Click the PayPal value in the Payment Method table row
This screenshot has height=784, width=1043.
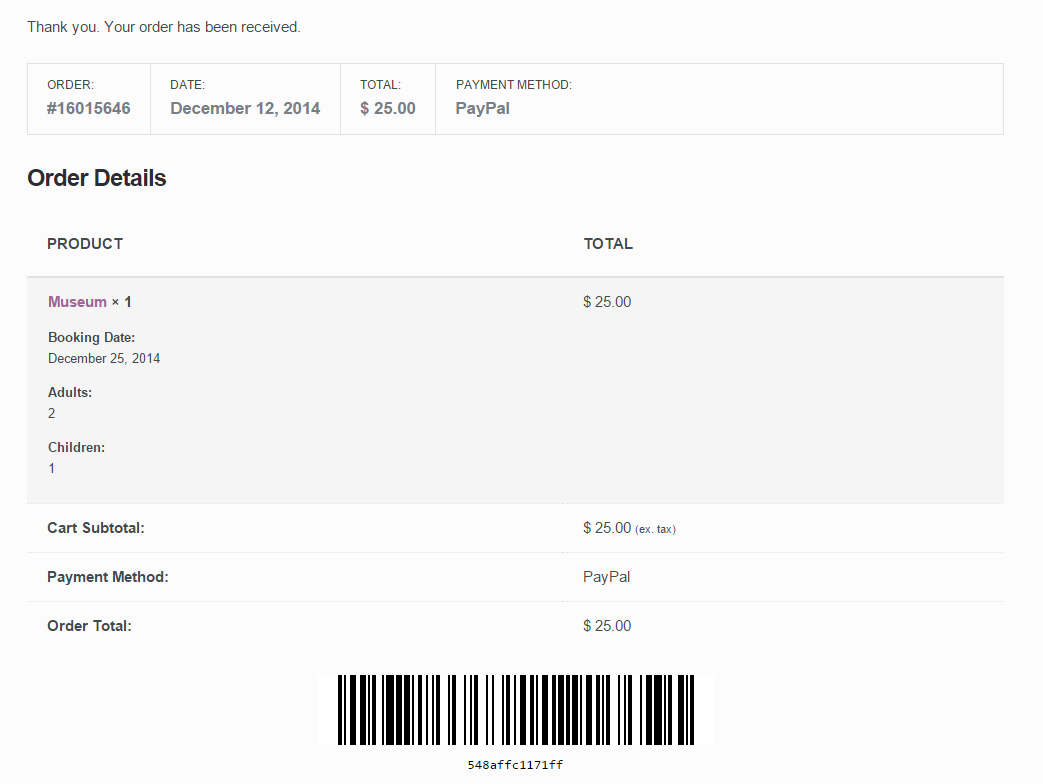(x=606, y=577)
